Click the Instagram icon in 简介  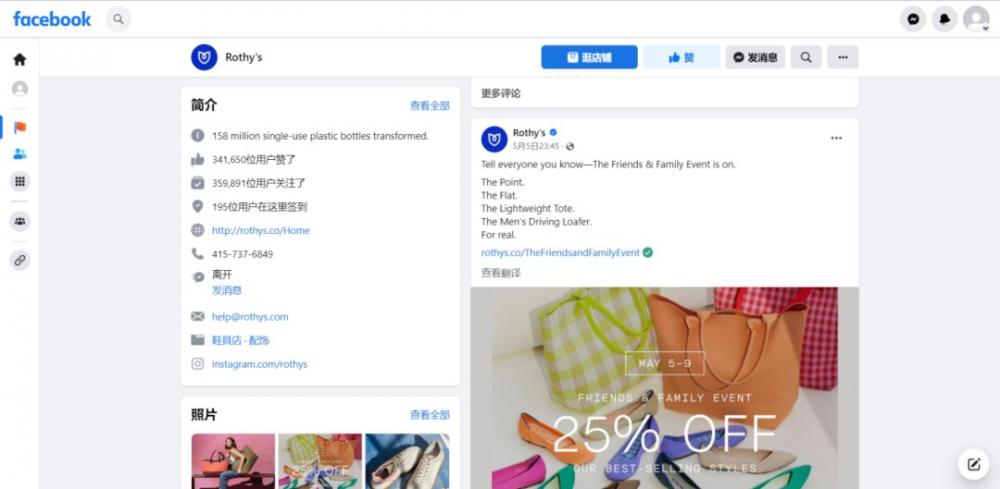tap(198, 364)
